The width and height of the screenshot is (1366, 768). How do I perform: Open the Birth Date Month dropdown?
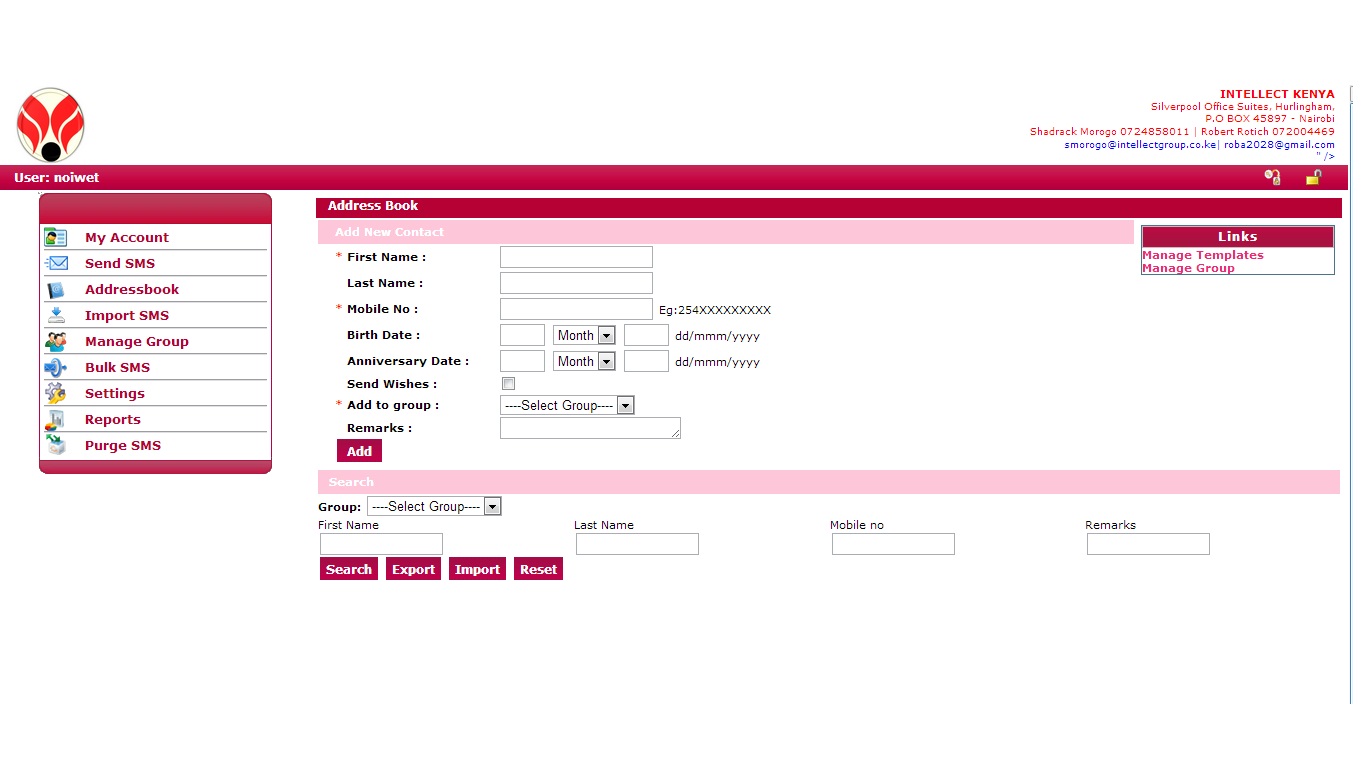(584, 335)
